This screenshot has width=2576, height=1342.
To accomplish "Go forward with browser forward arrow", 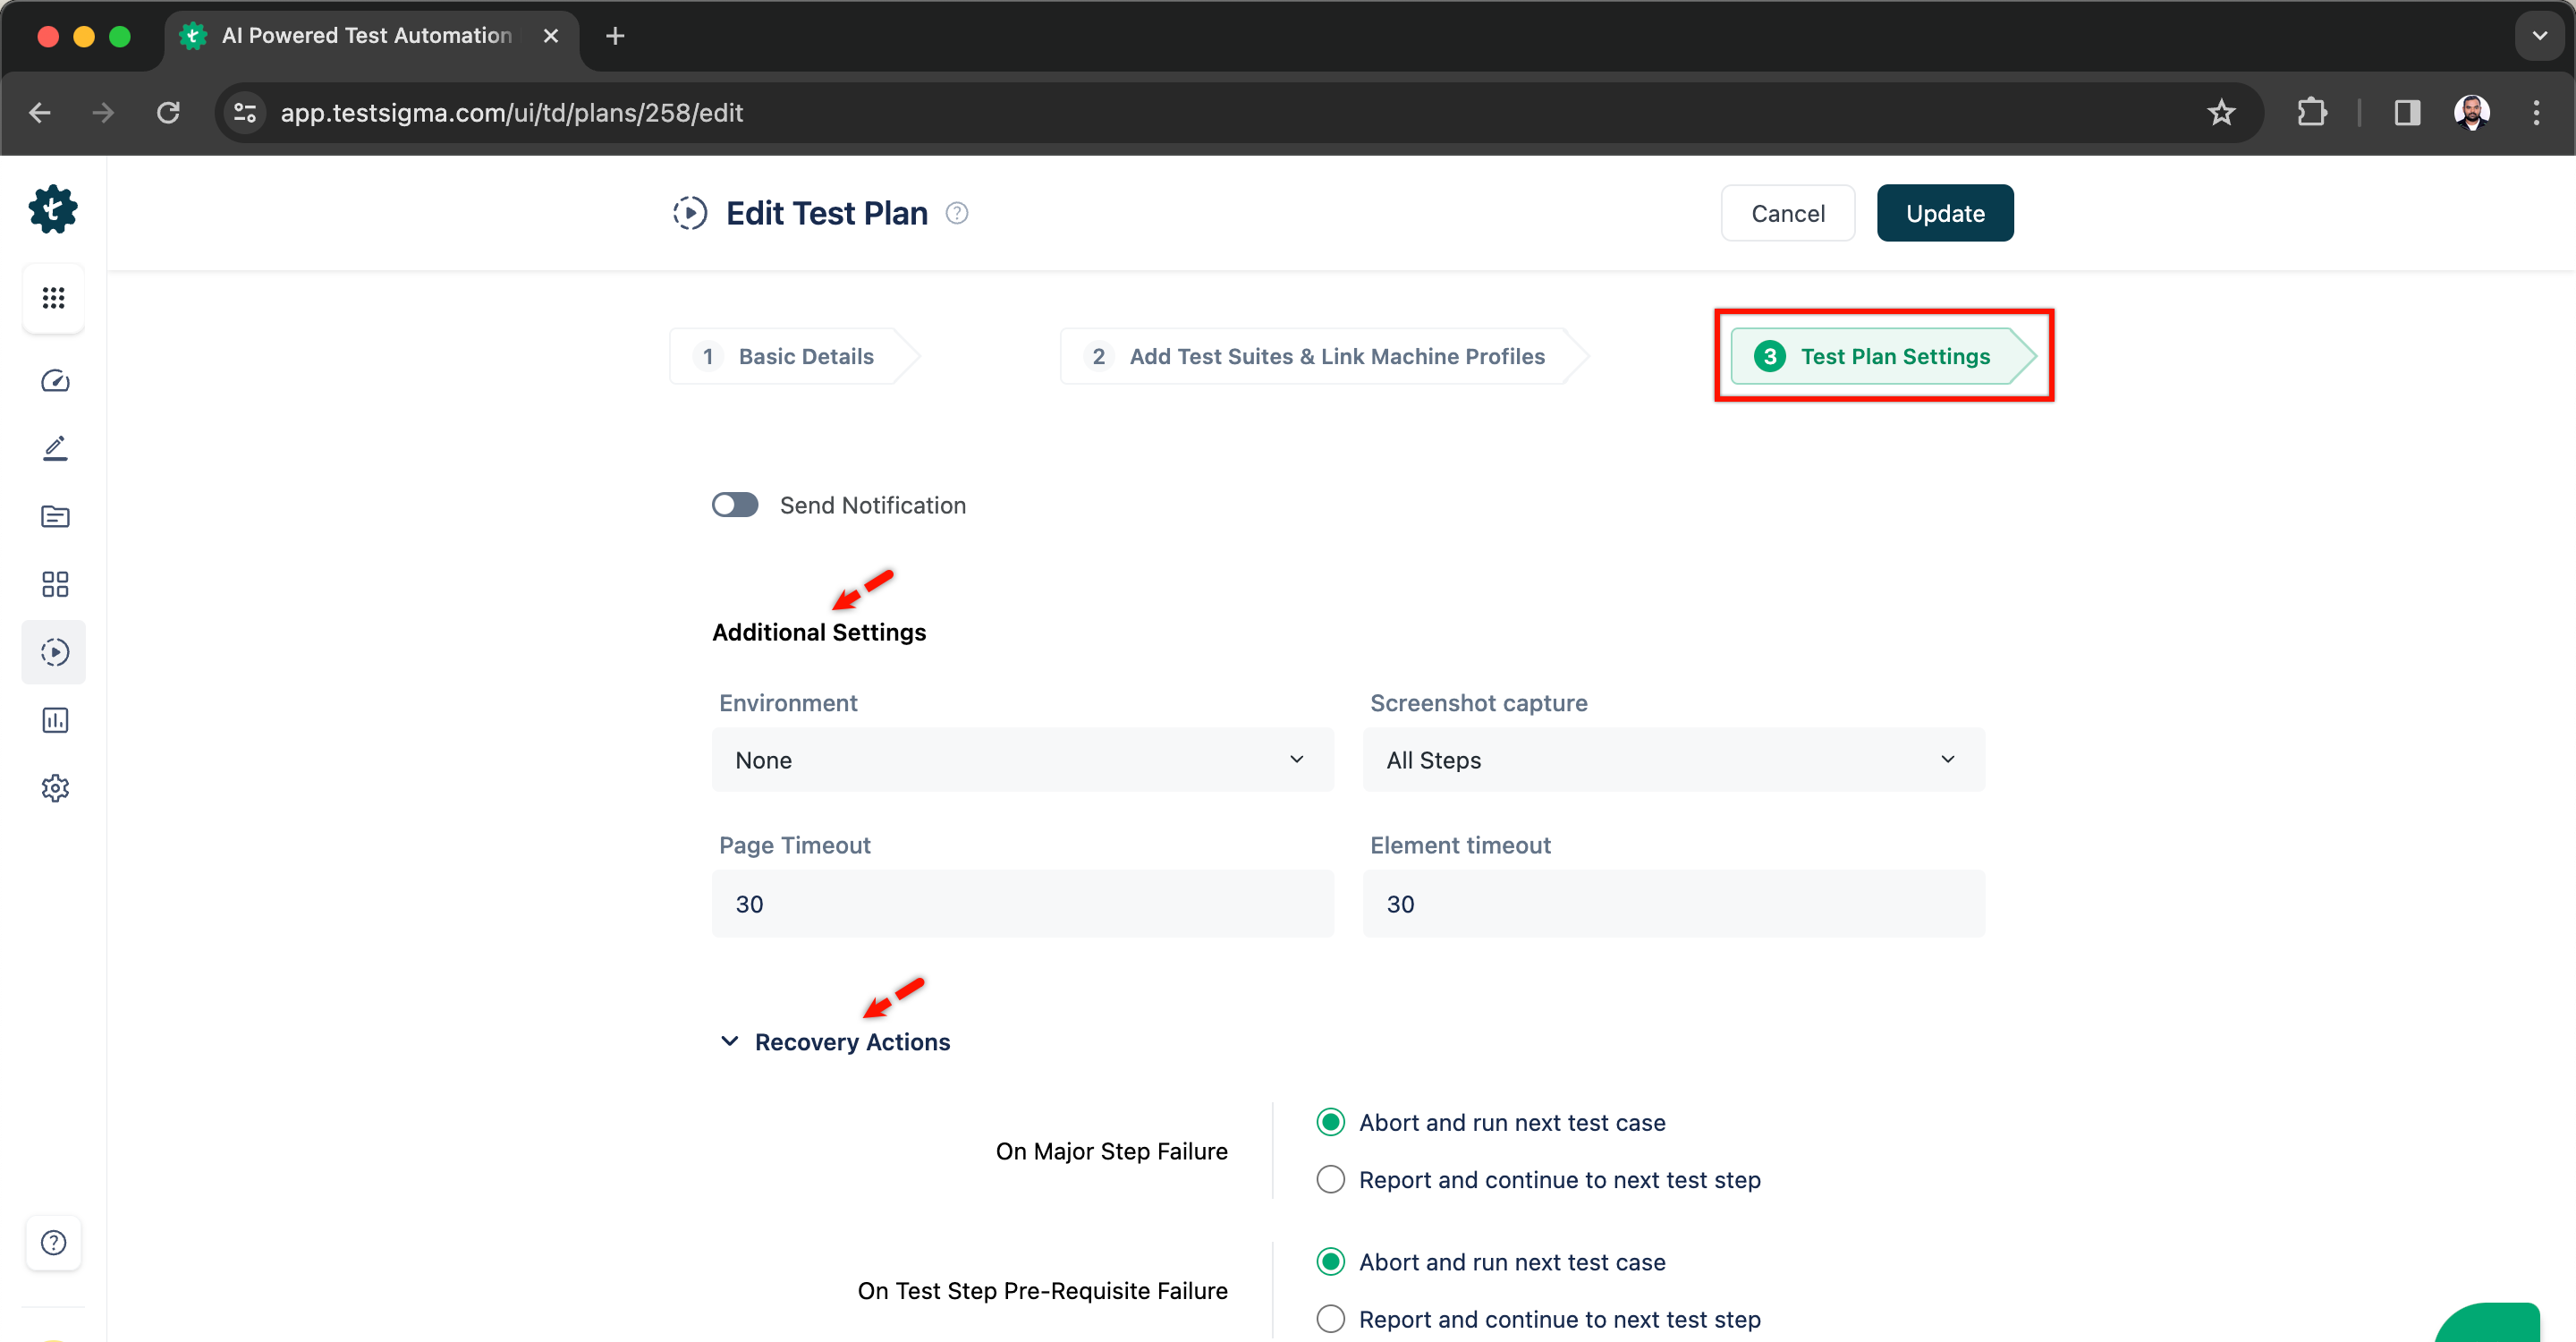I will [x=103, y=113].
